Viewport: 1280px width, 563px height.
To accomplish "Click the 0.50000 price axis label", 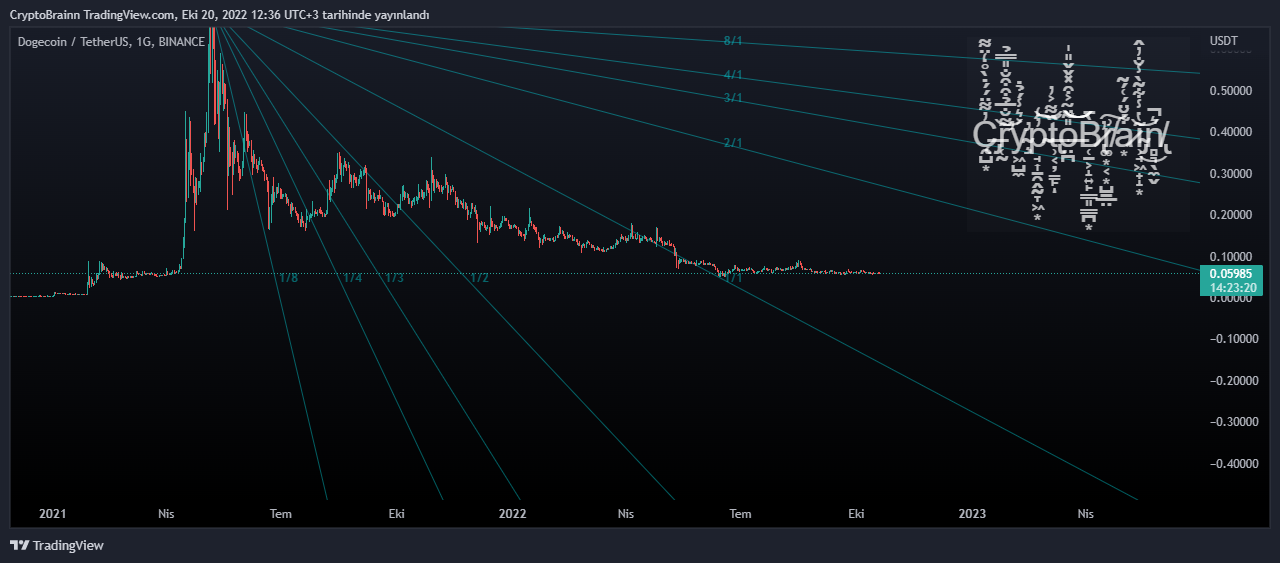I will click(1233, 90).
